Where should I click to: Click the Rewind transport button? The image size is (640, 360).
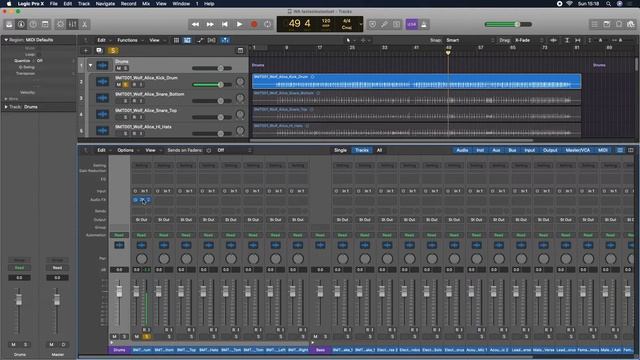point(195,24)
